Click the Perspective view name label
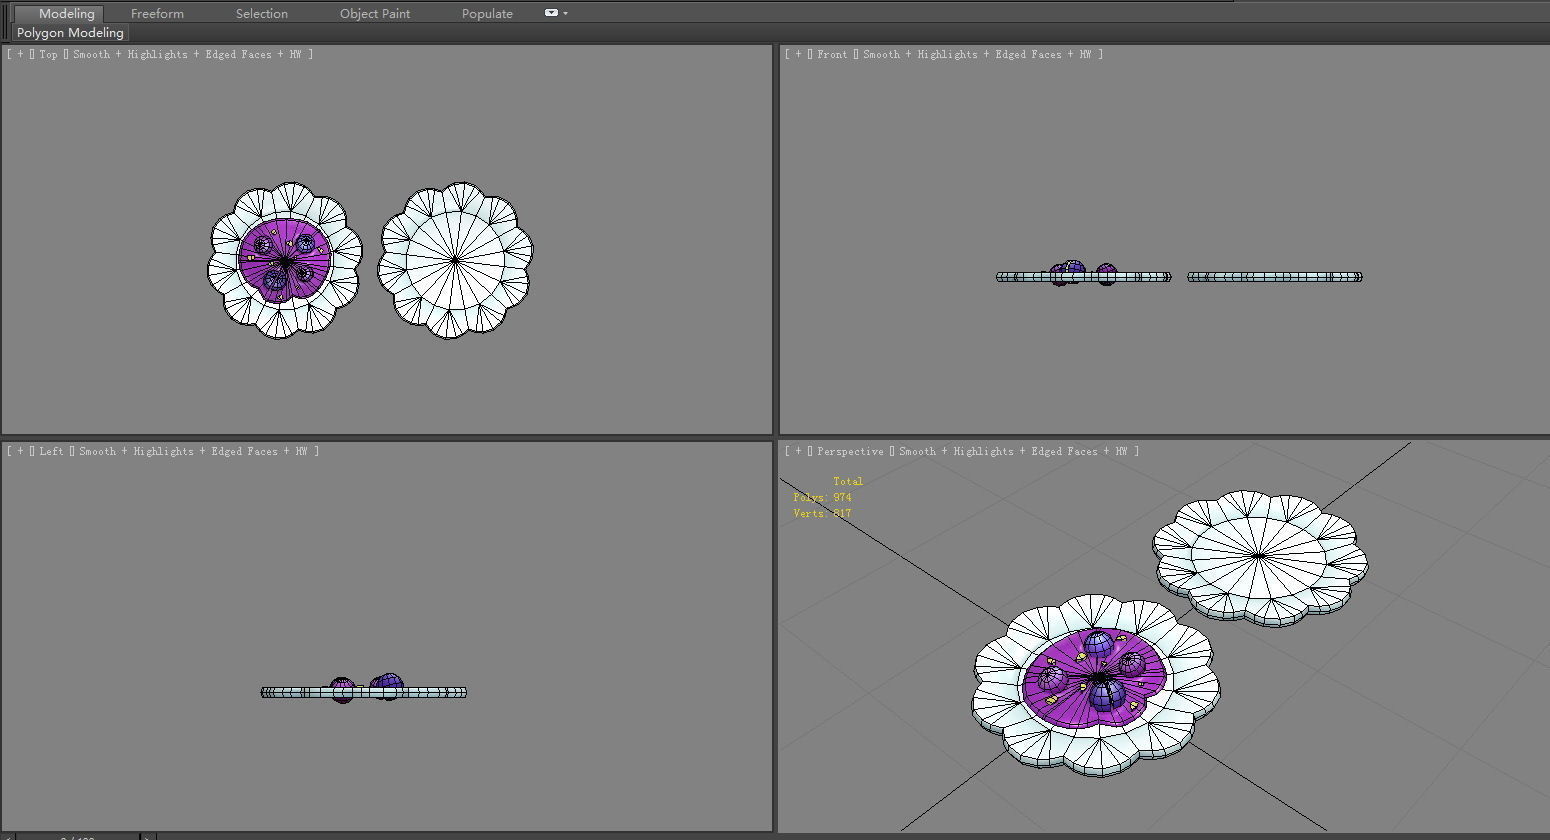Viewport: 1550px width, 840px height. pos(850,451)
